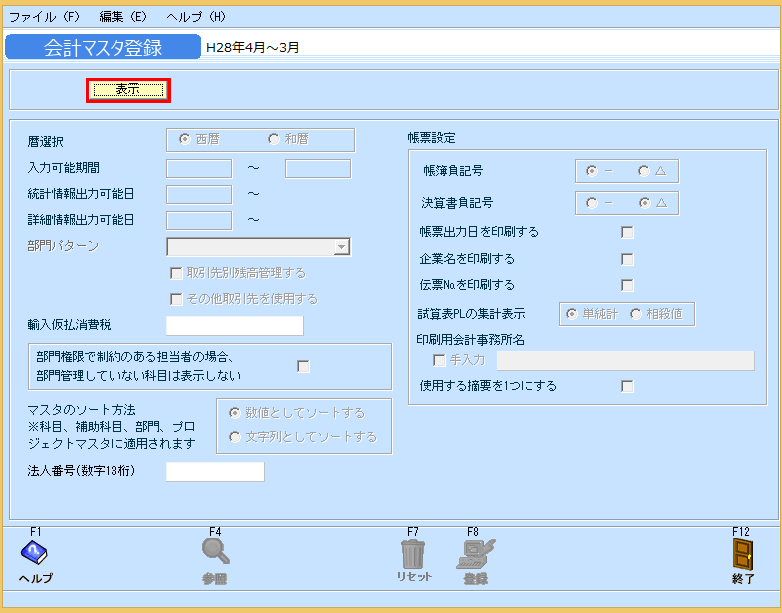Image resolution: width=782 pixels, height=613 pixels.
Task: Click the 法人番号 input field
Action: click(x=215, y=471)
